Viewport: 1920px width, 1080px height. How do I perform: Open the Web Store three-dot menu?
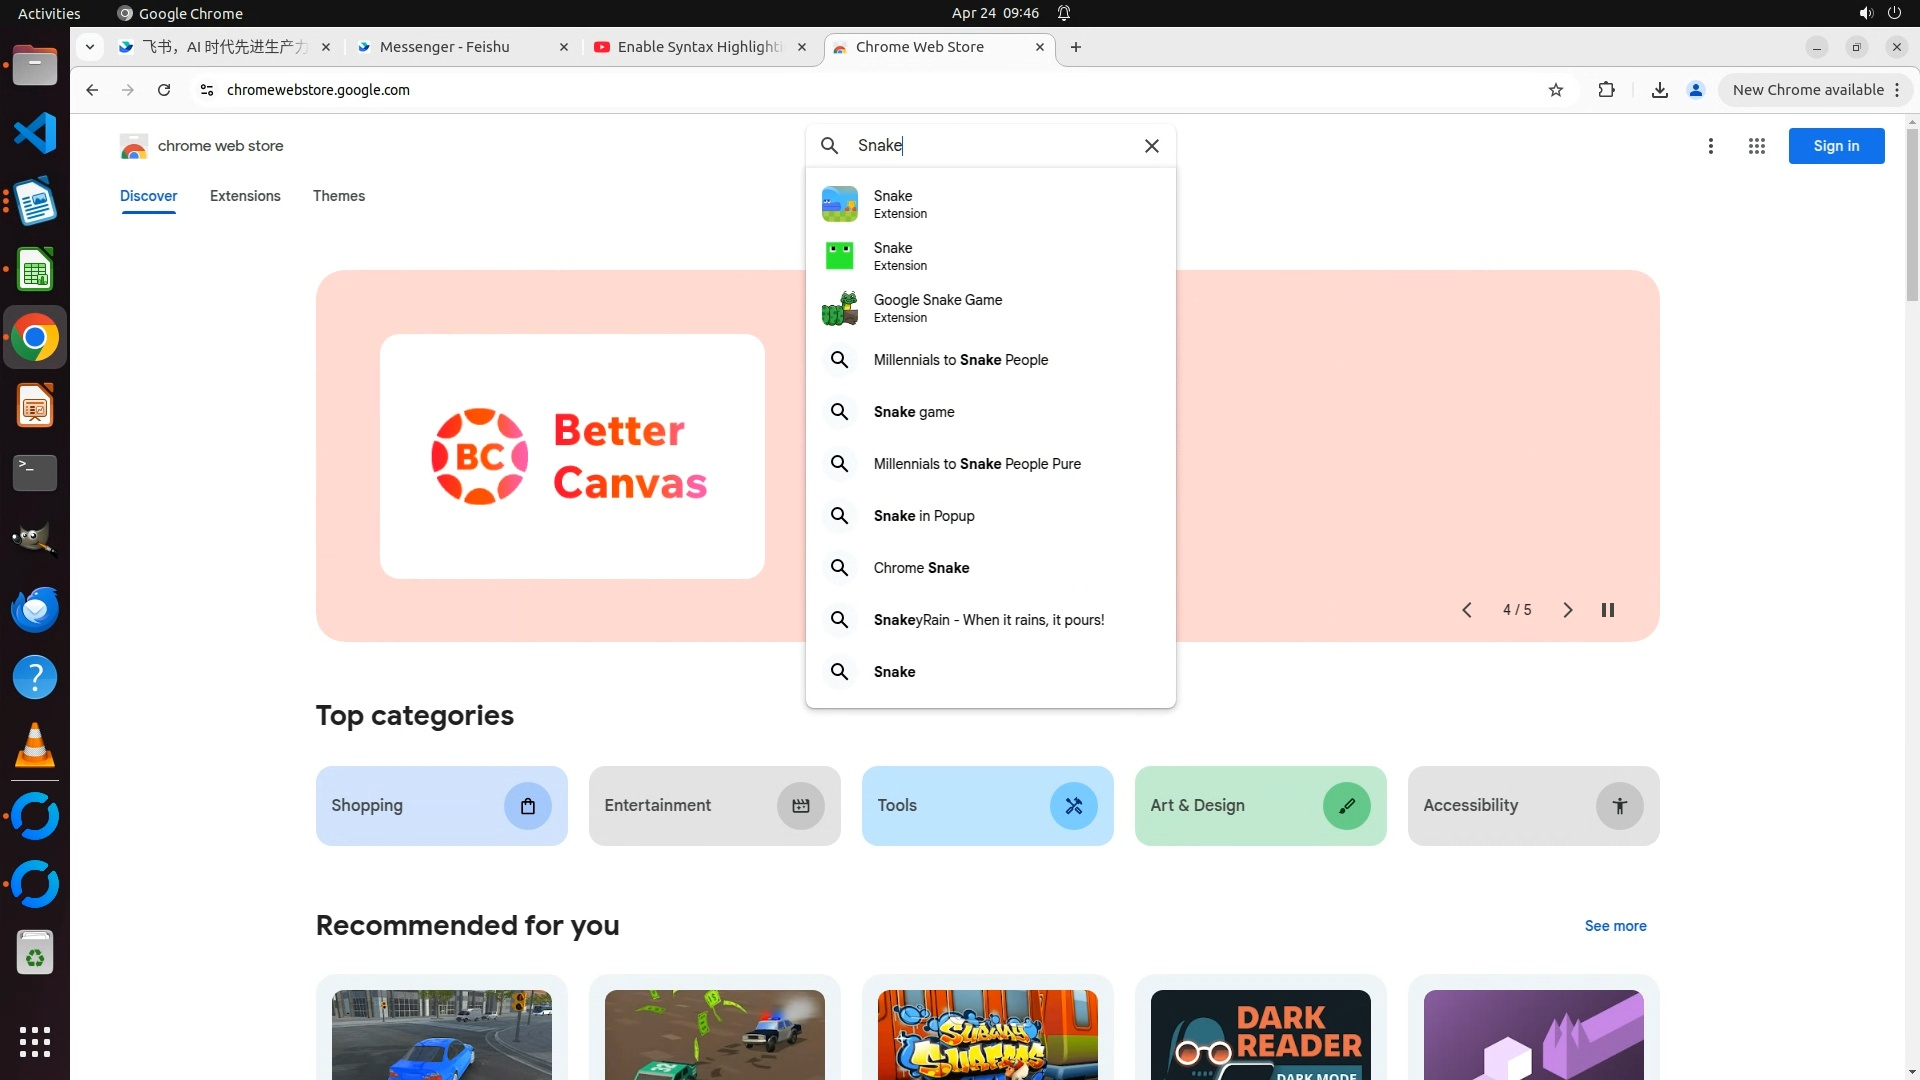[x=1710, y=146]
